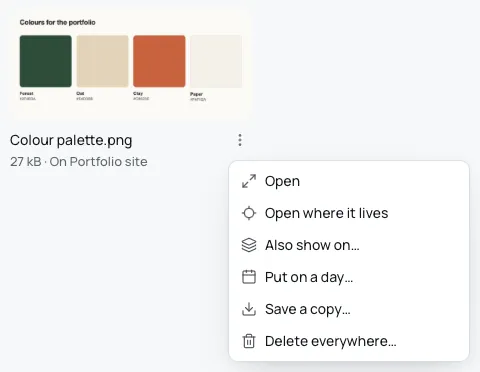This screenshot has height=372, width=480.
Task: Choose Open from the context menu
Action: pos(349,181)
